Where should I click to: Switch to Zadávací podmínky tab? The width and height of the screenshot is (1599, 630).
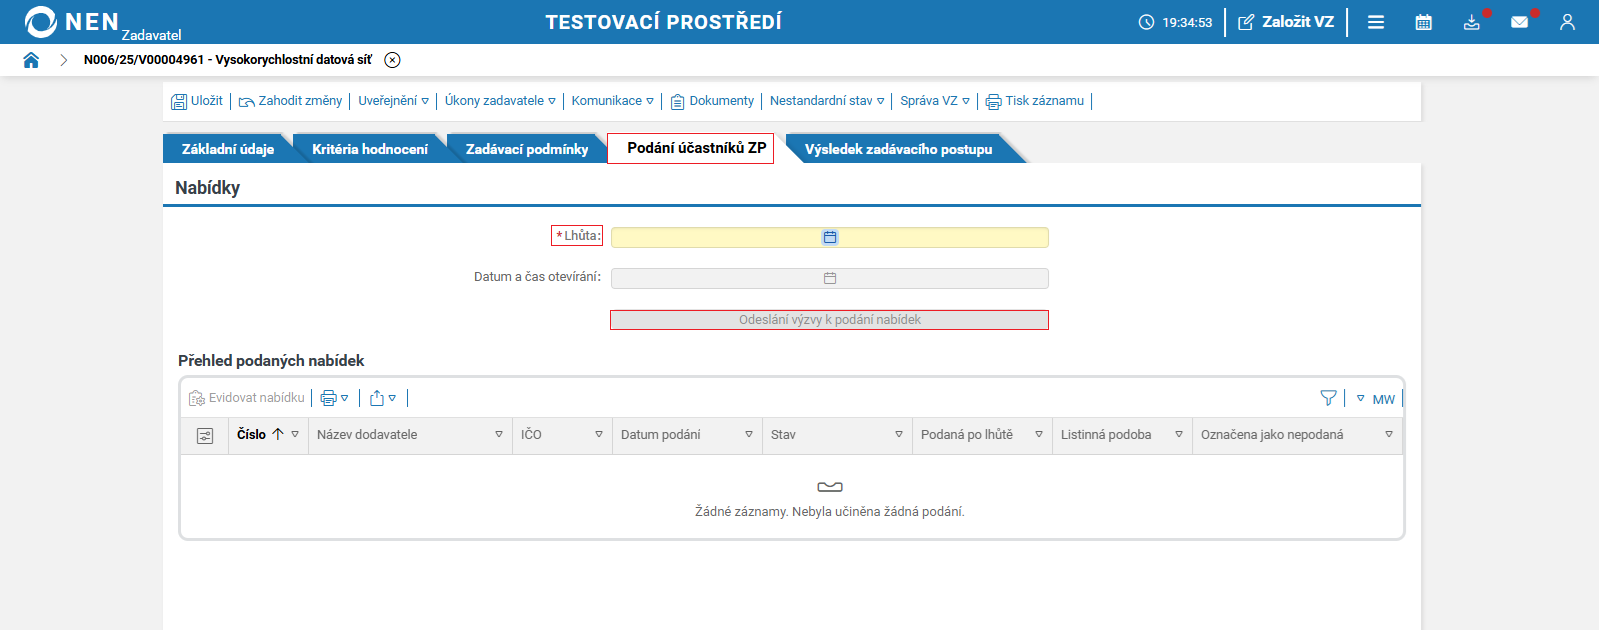527,149
